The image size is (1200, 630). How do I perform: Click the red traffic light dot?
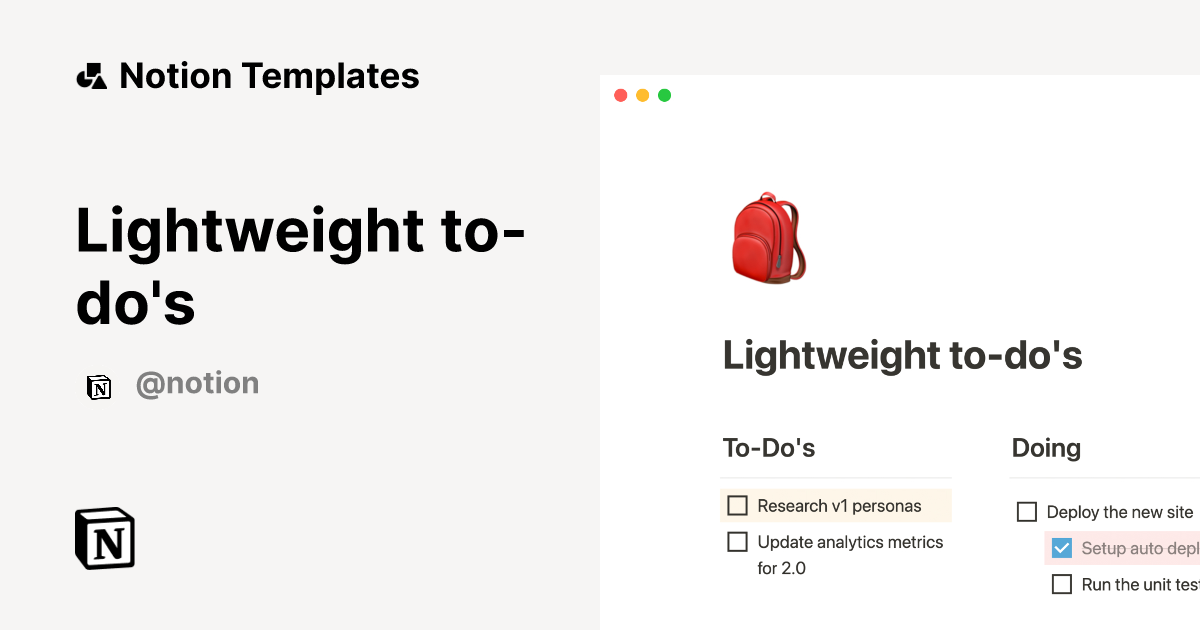click(621, 95)
